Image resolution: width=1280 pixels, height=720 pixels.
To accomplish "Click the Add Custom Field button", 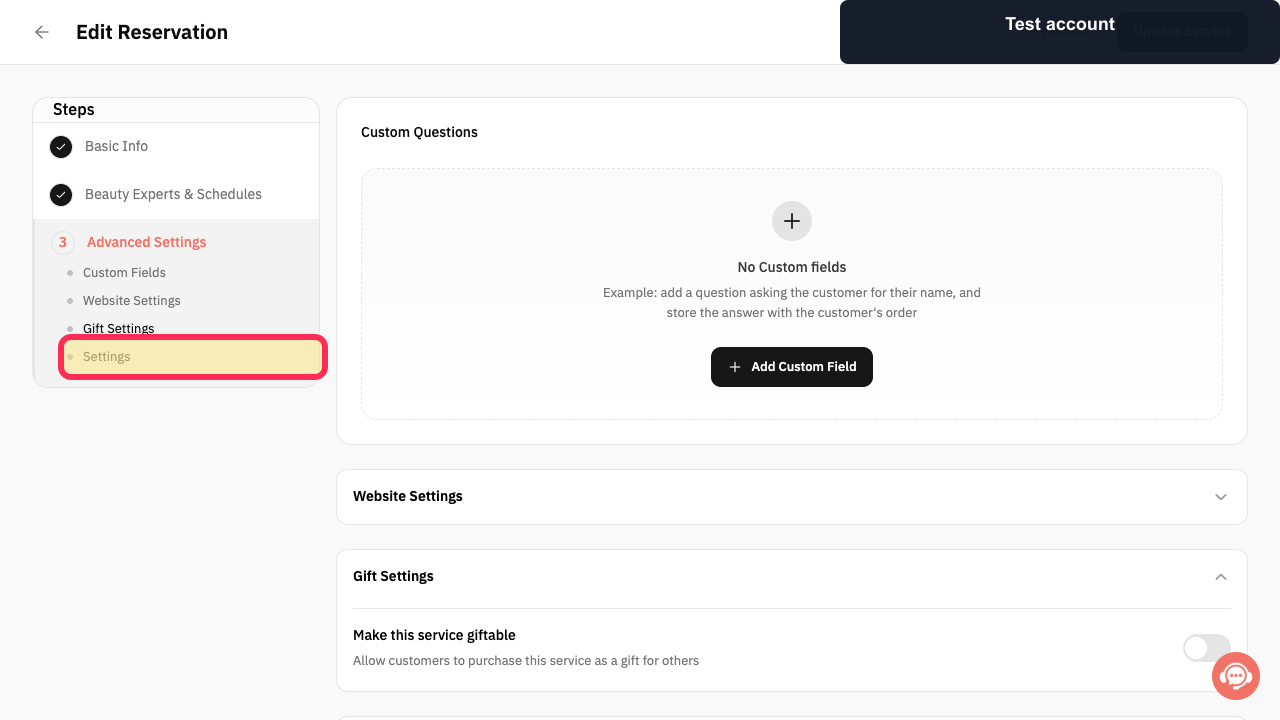I will pos(792,367).
